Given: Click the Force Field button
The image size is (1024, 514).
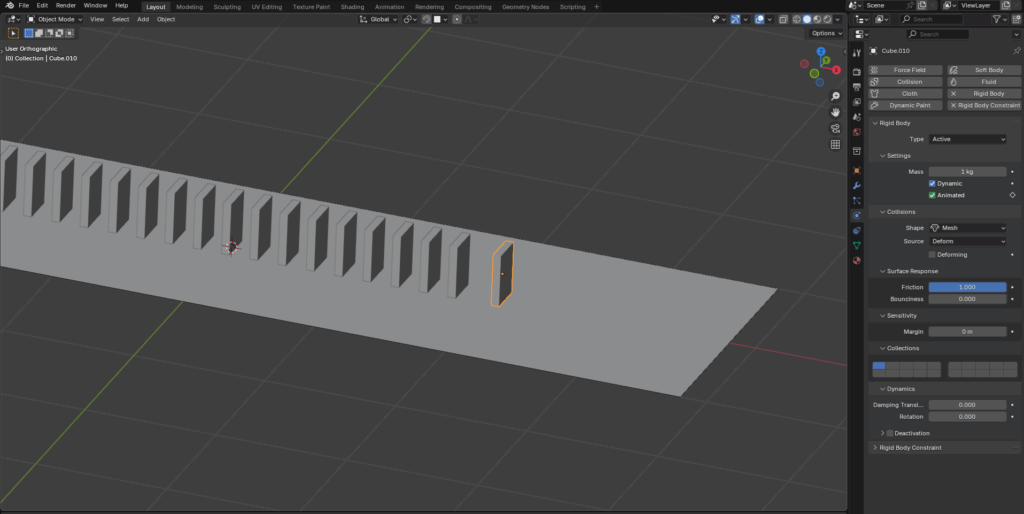Looking at the screenshot, I should (x=905, y=70).
